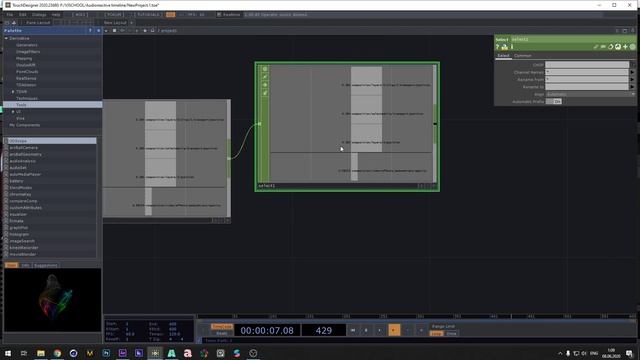640x360 pixels.
Task: Toggle the Automatic Prefix switch
Action: pyautogui.click(x=554, y=101)
